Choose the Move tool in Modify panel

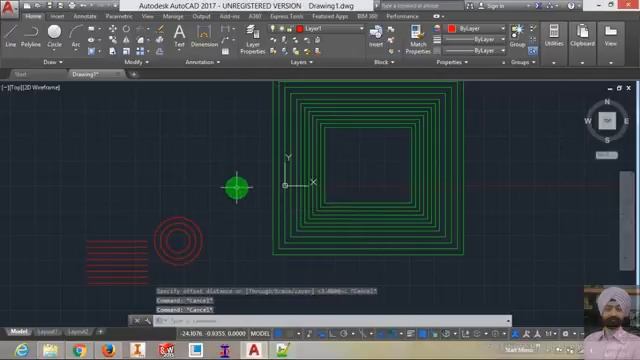(x=112, y=29)
